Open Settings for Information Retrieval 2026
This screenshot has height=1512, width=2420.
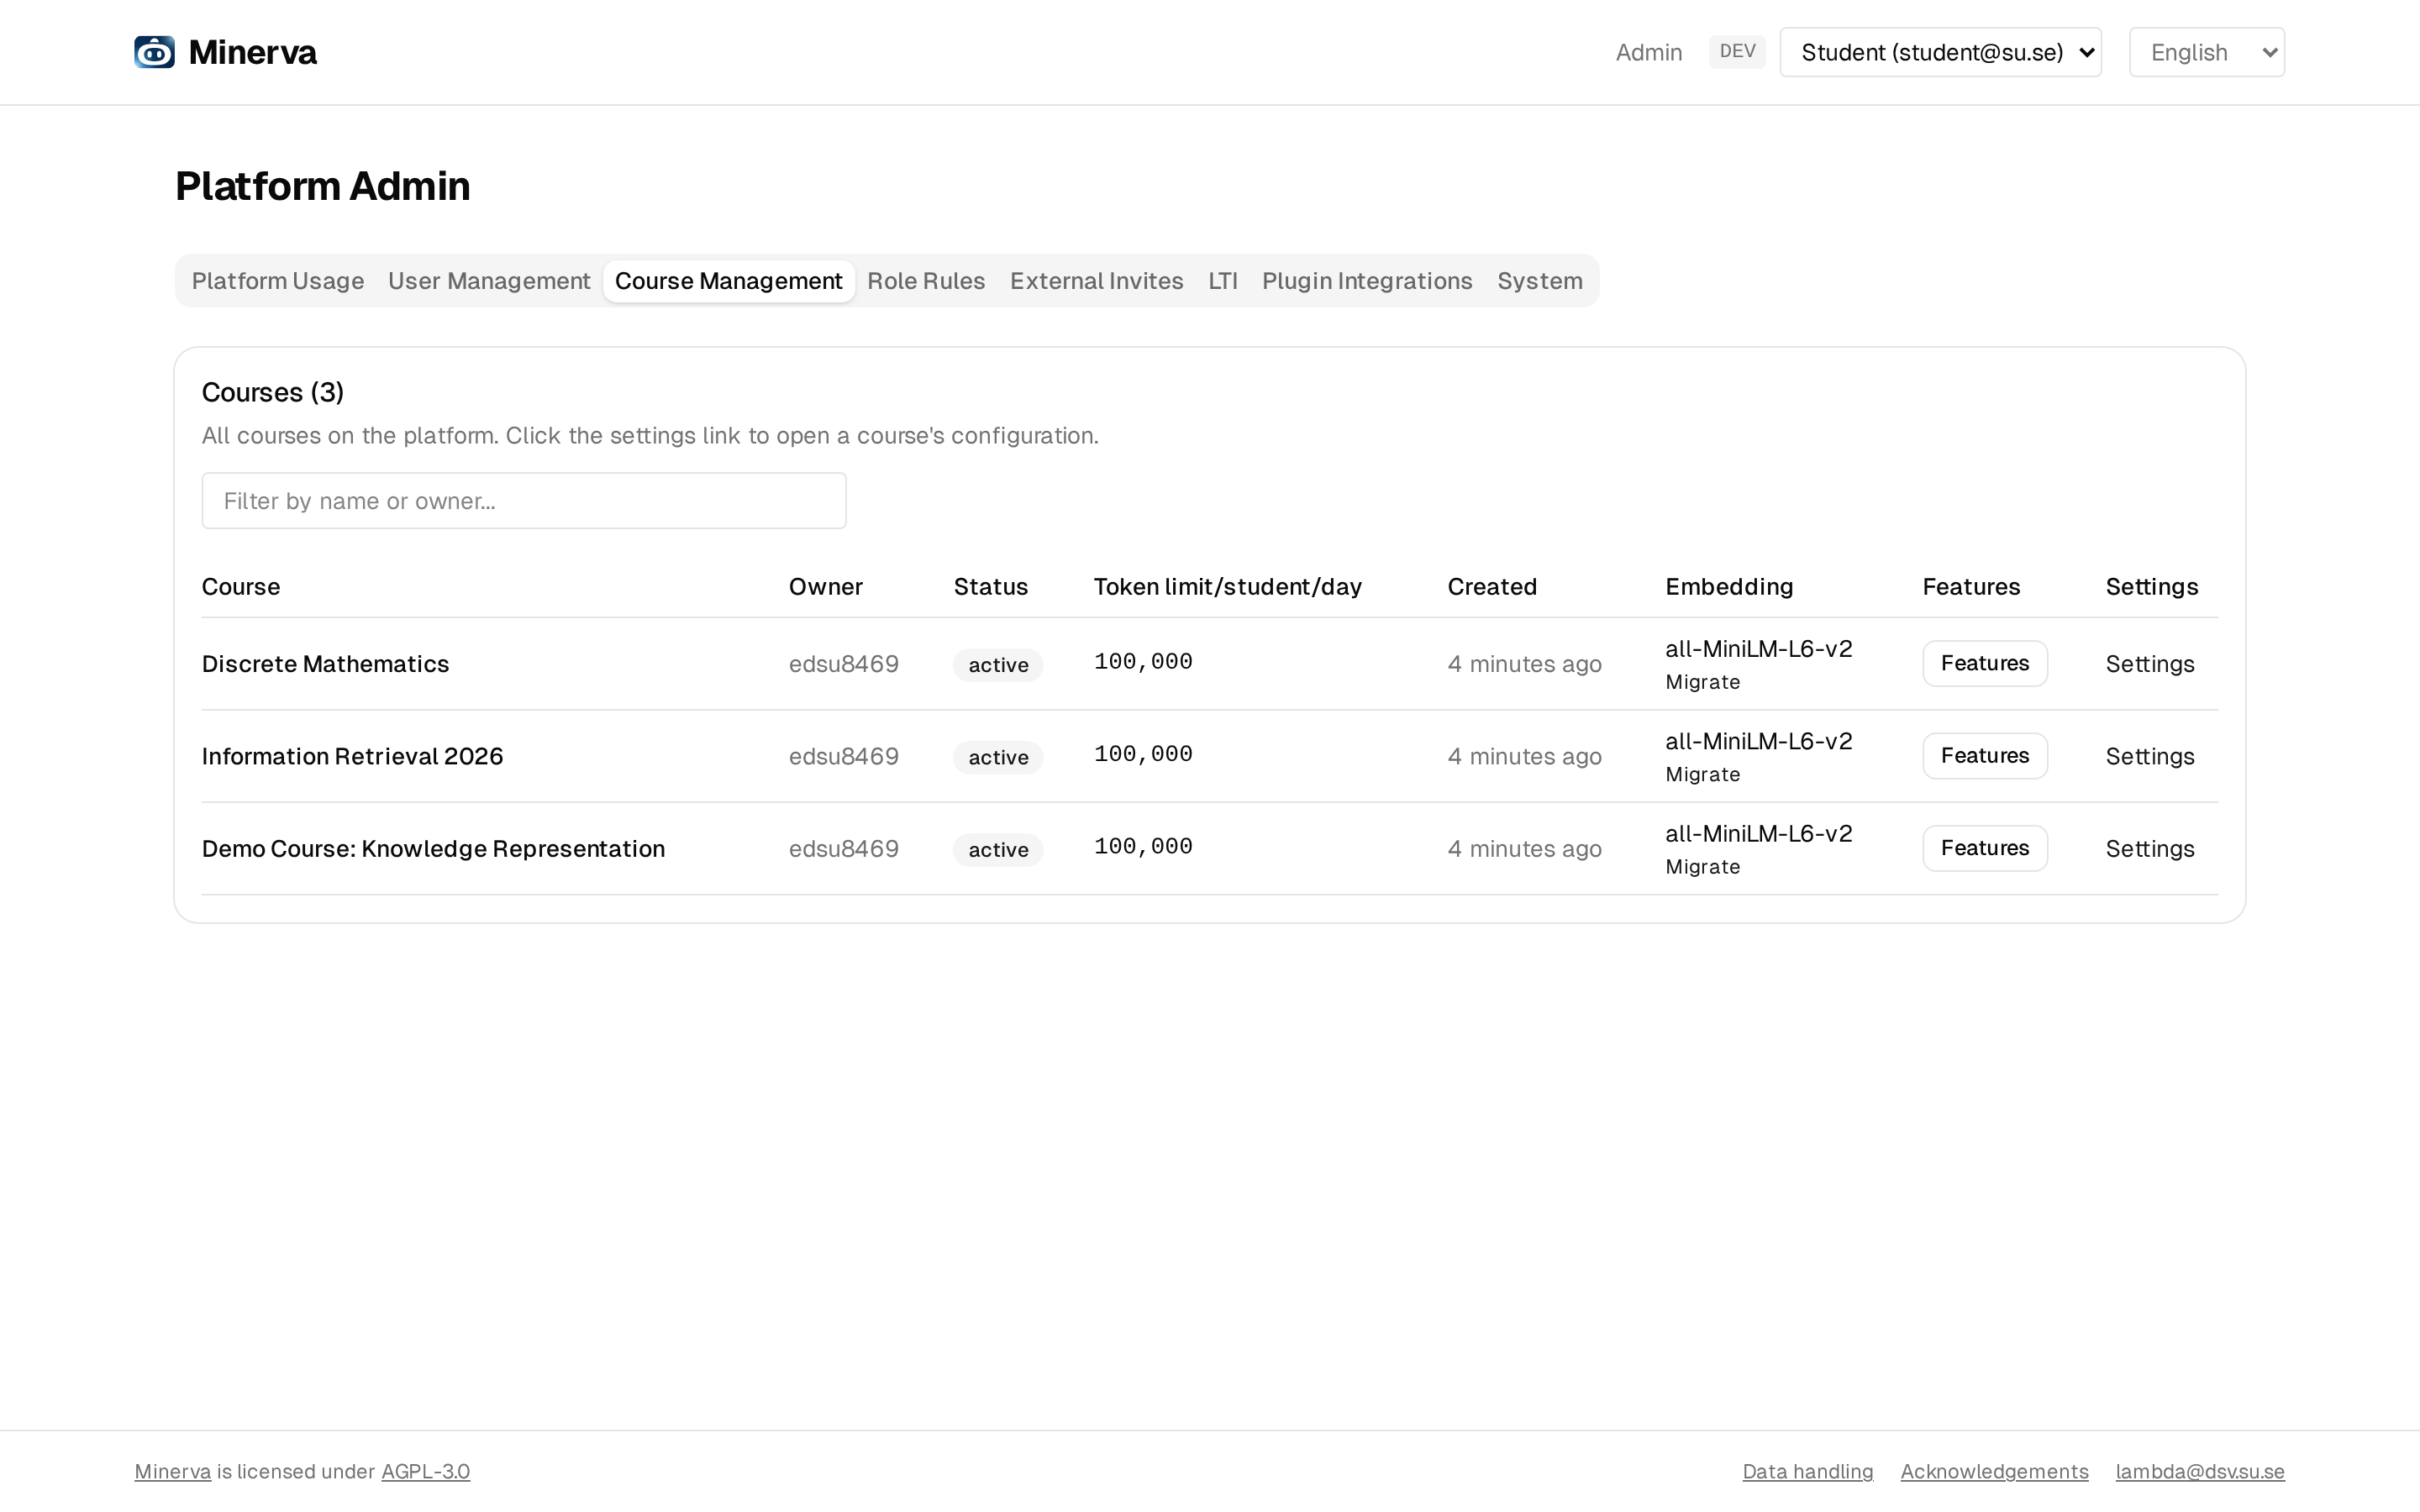[2150, 756]
